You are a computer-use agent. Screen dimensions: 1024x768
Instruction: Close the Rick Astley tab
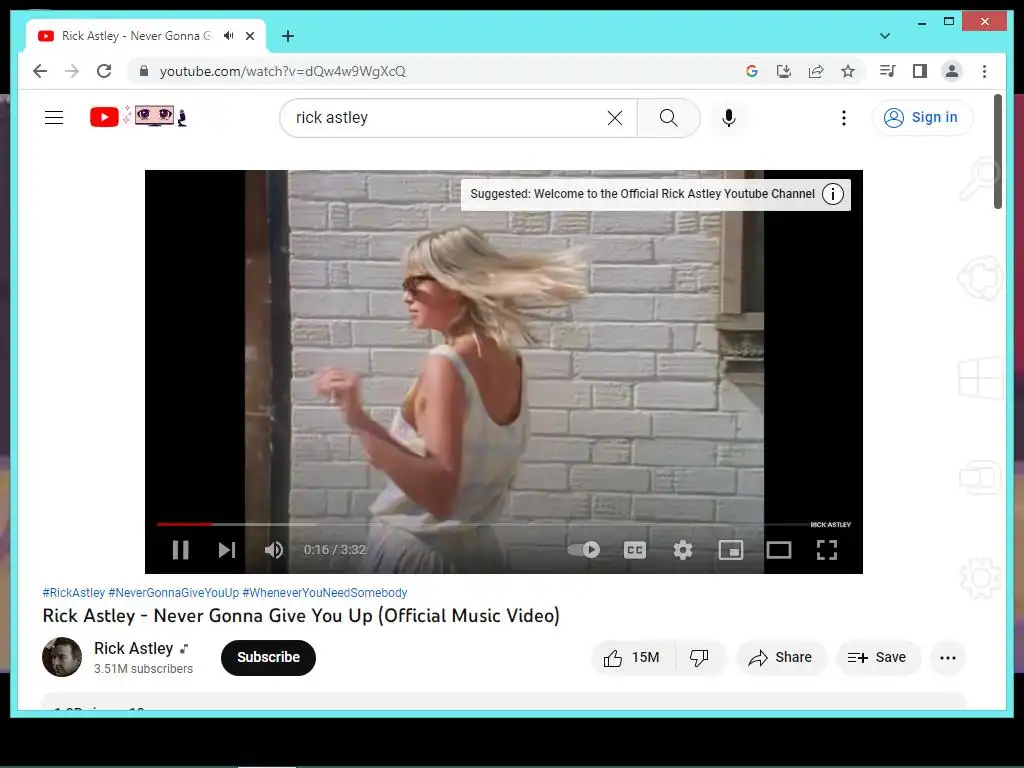(x=250, y=36)
